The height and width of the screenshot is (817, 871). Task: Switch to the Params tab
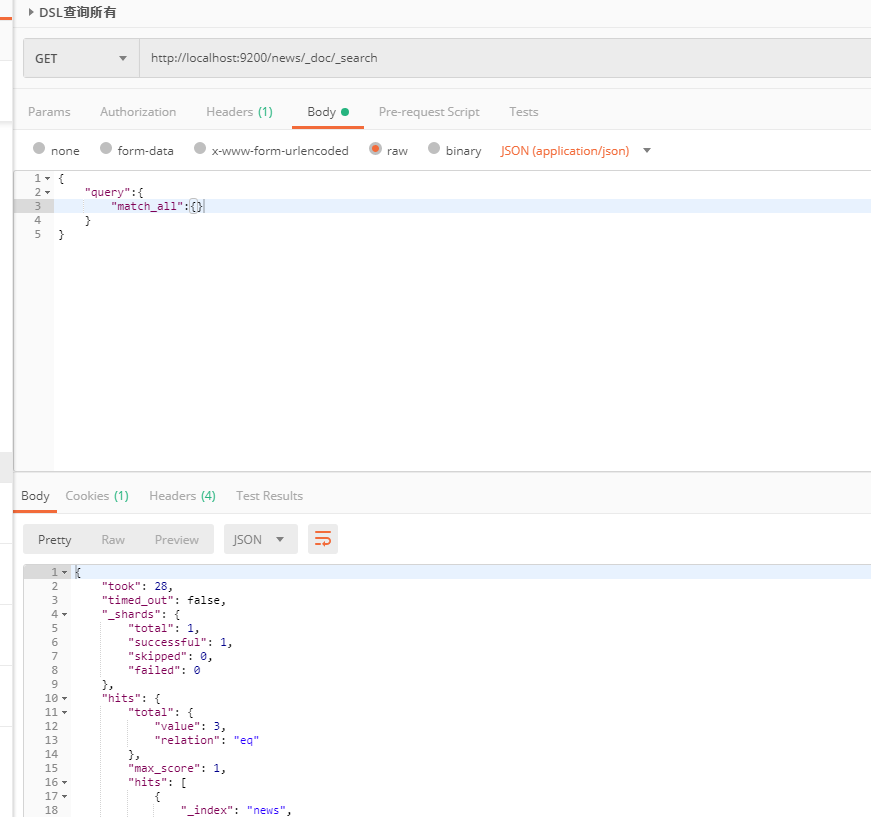(x=49, y=112)
